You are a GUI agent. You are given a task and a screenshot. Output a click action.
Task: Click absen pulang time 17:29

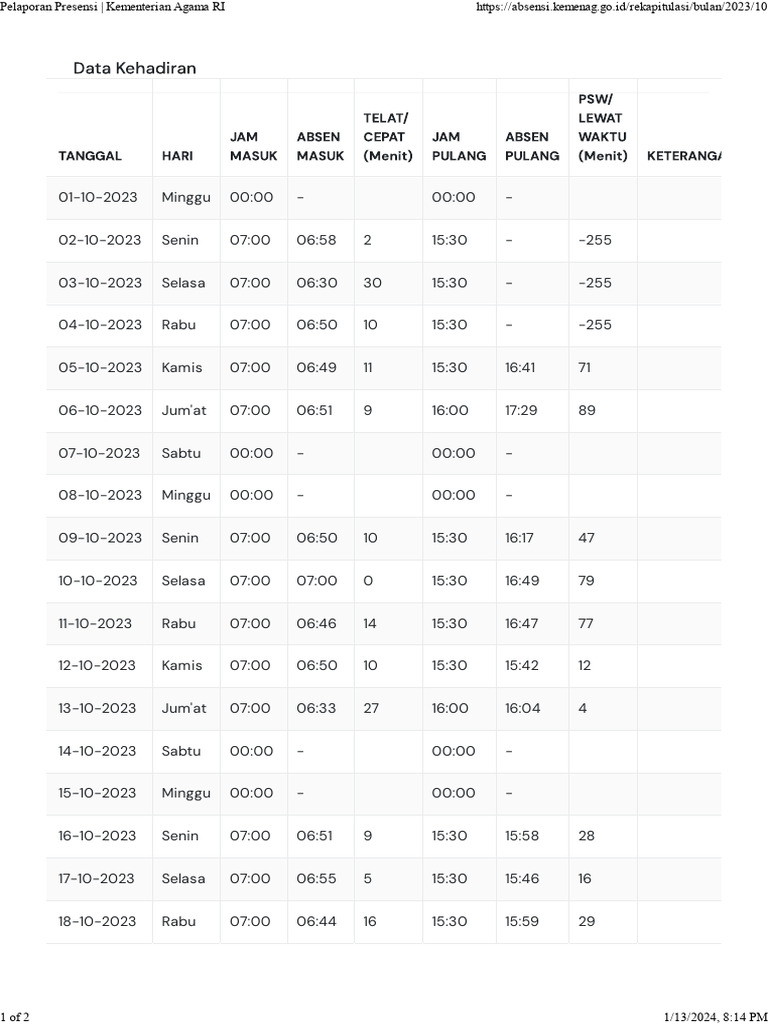click(520, 410)
